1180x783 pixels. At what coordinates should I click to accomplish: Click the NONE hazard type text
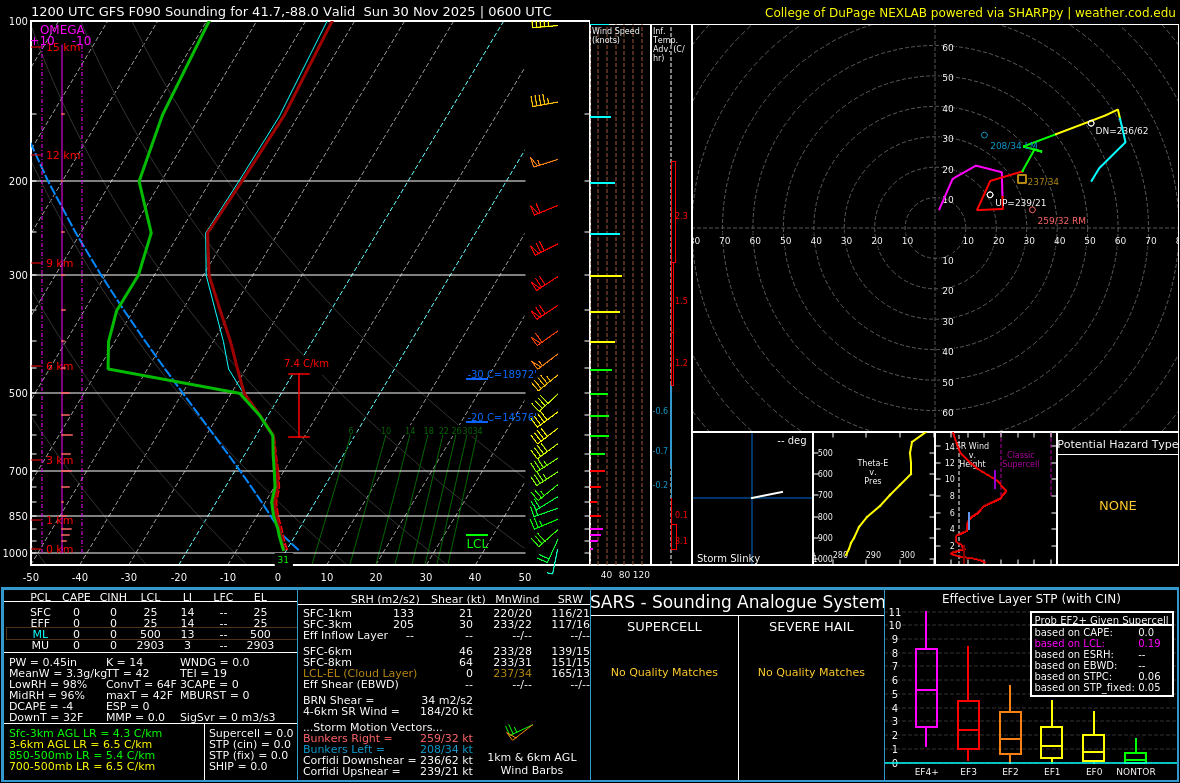click(x=1118, y=506)
